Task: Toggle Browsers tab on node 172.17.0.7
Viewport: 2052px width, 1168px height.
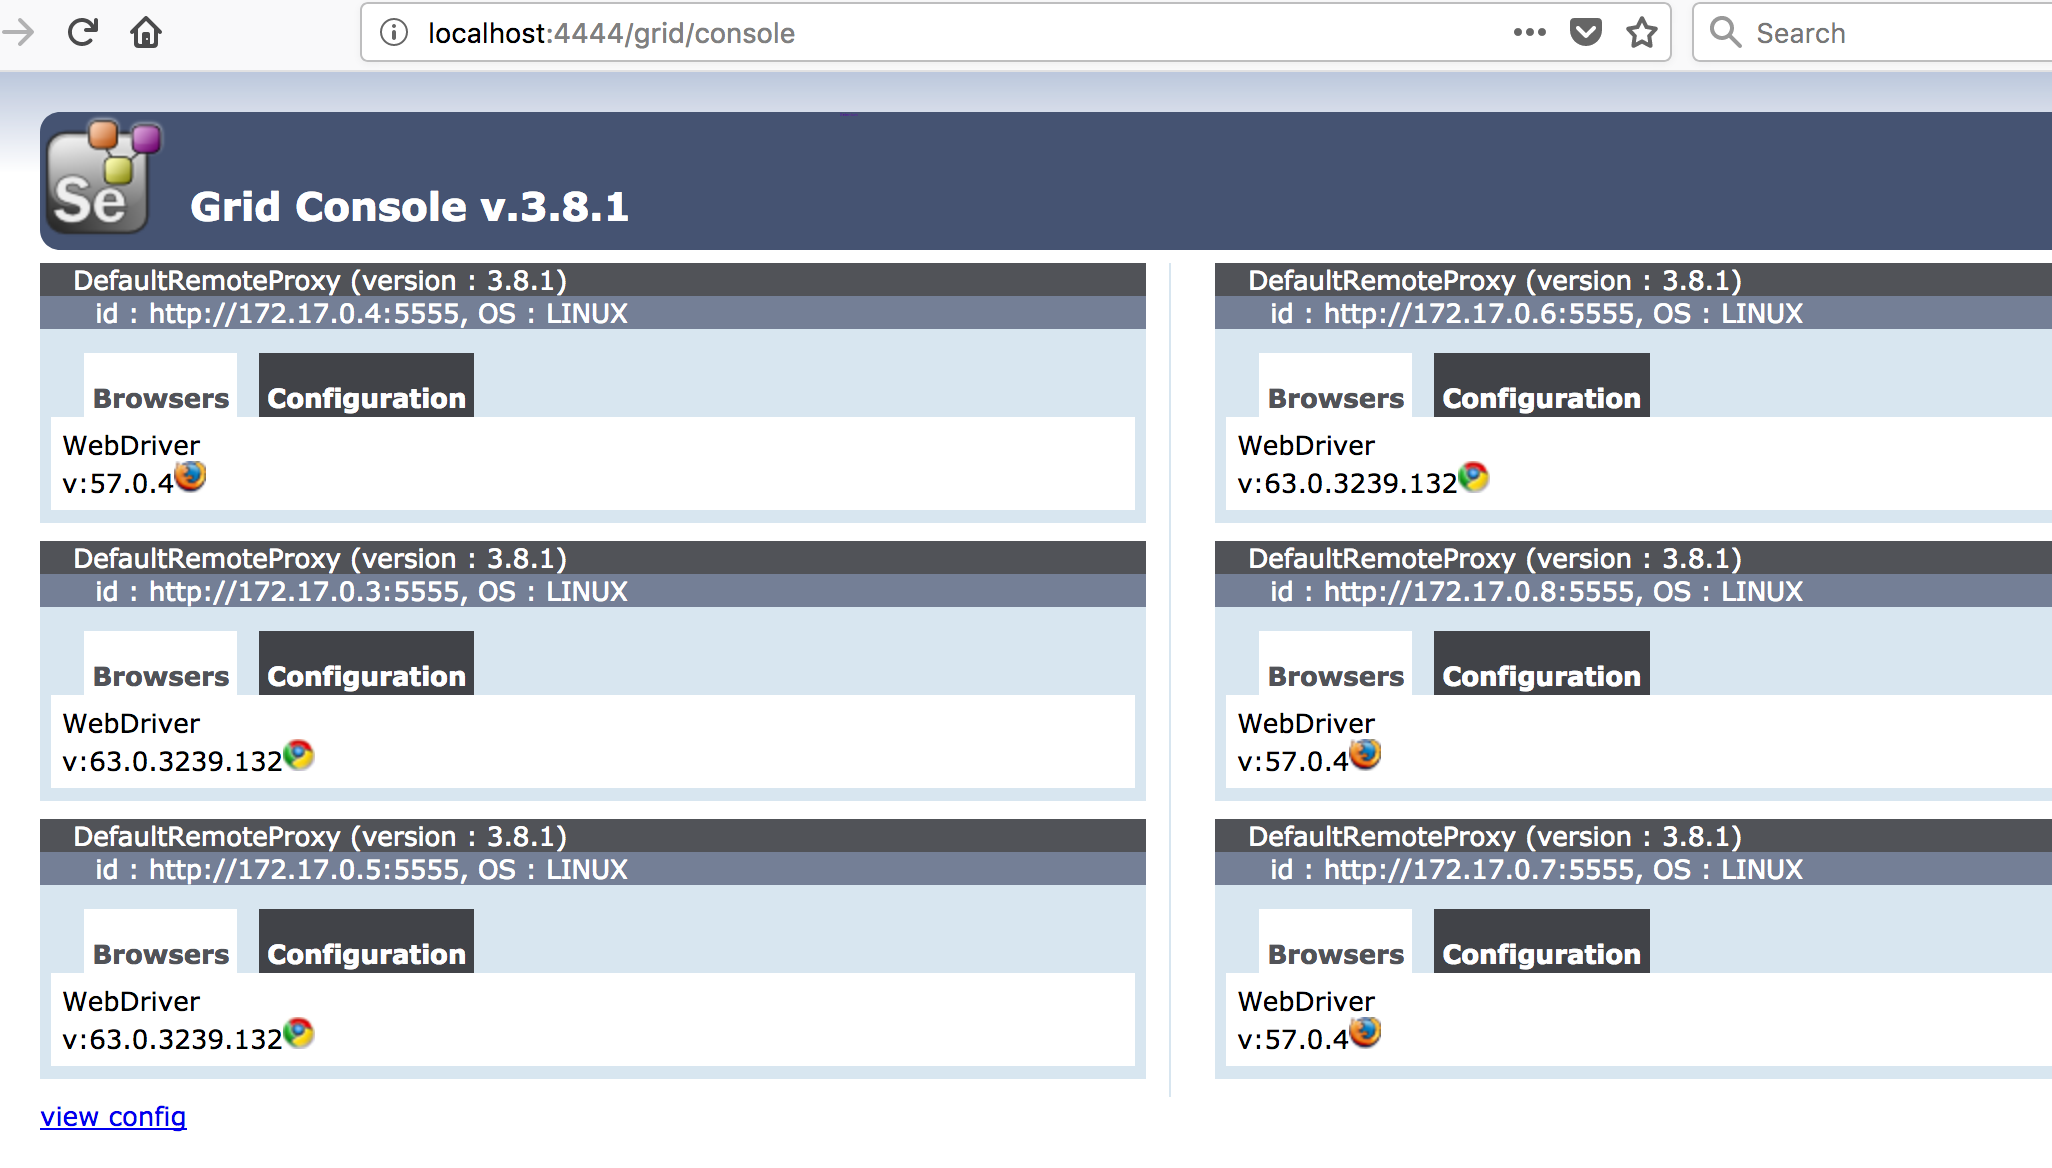Action: pos(1333,952)
